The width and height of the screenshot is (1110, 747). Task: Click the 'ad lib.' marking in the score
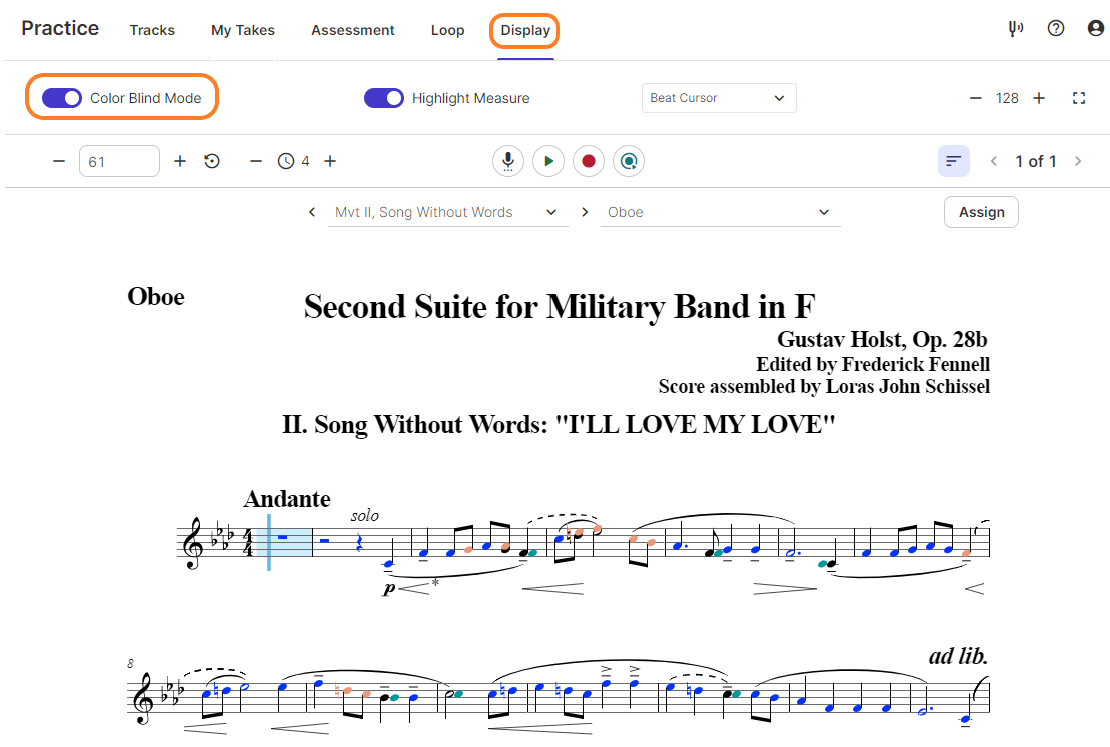[x=959, y=656]
